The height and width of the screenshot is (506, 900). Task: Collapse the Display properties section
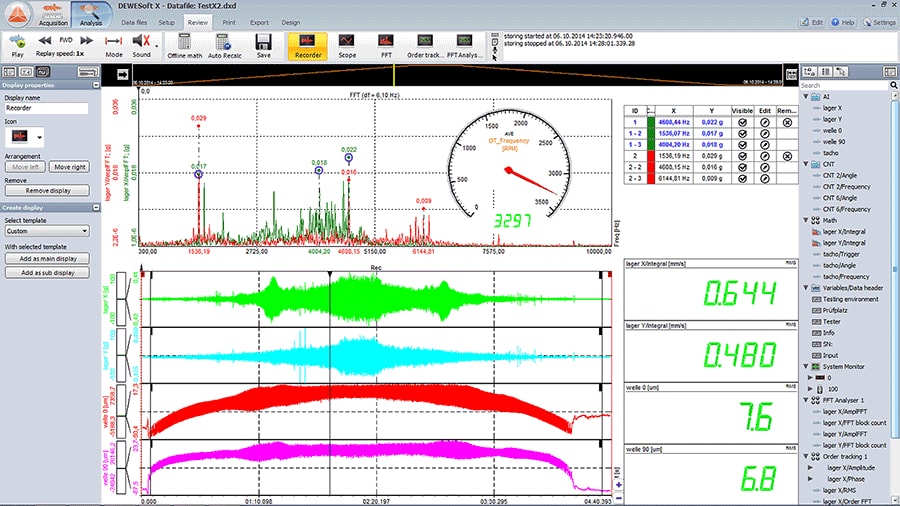[96, 85]
